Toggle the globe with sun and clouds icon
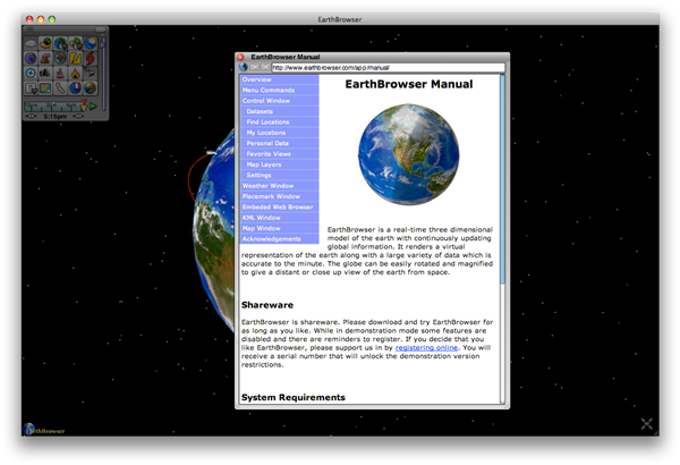680x465 pixels. [x=90, y=43]
